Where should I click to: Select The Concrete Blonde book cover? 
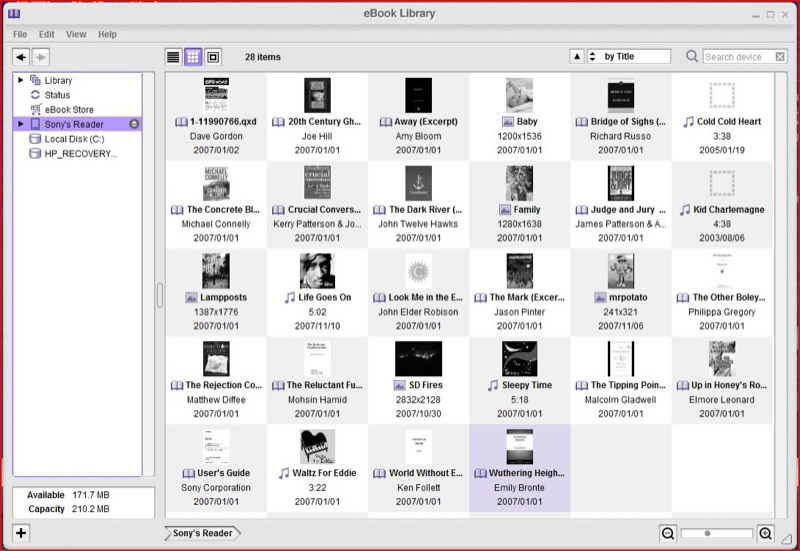(x=216, y=183)
